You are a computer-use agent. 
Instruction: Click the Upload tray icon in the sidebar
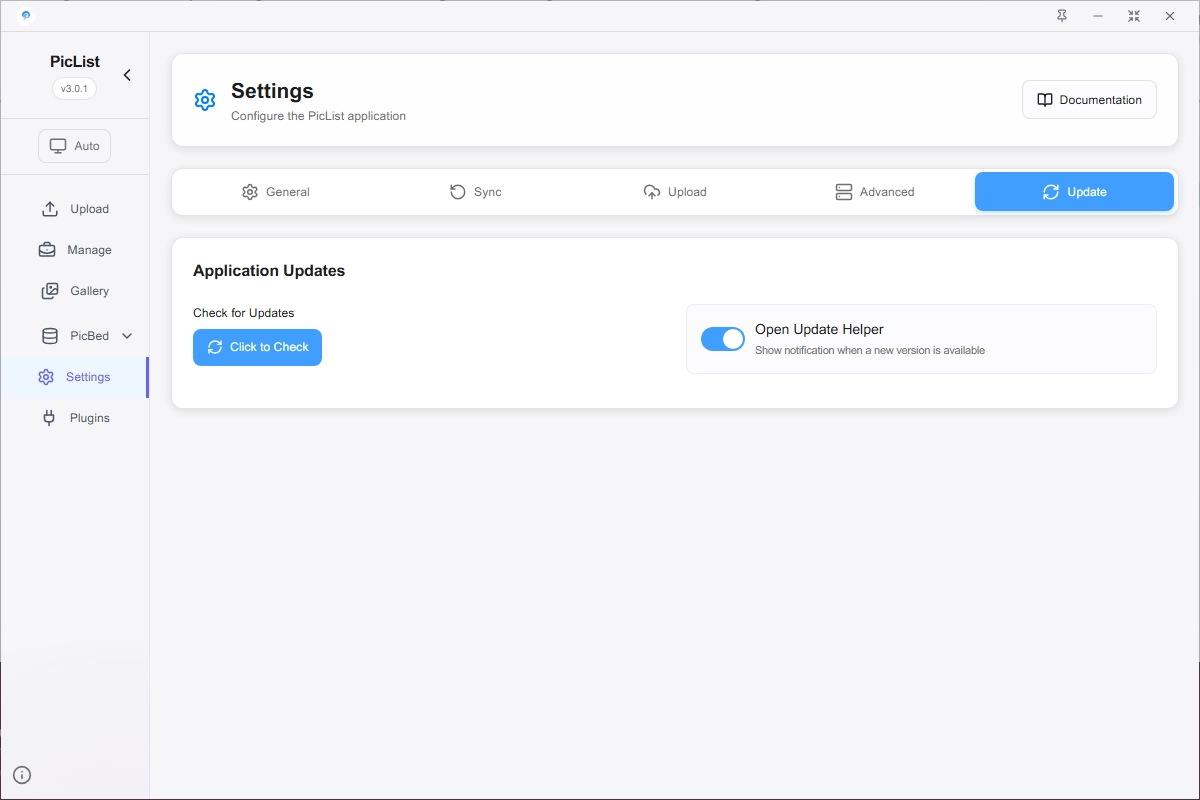coord(50,209)
